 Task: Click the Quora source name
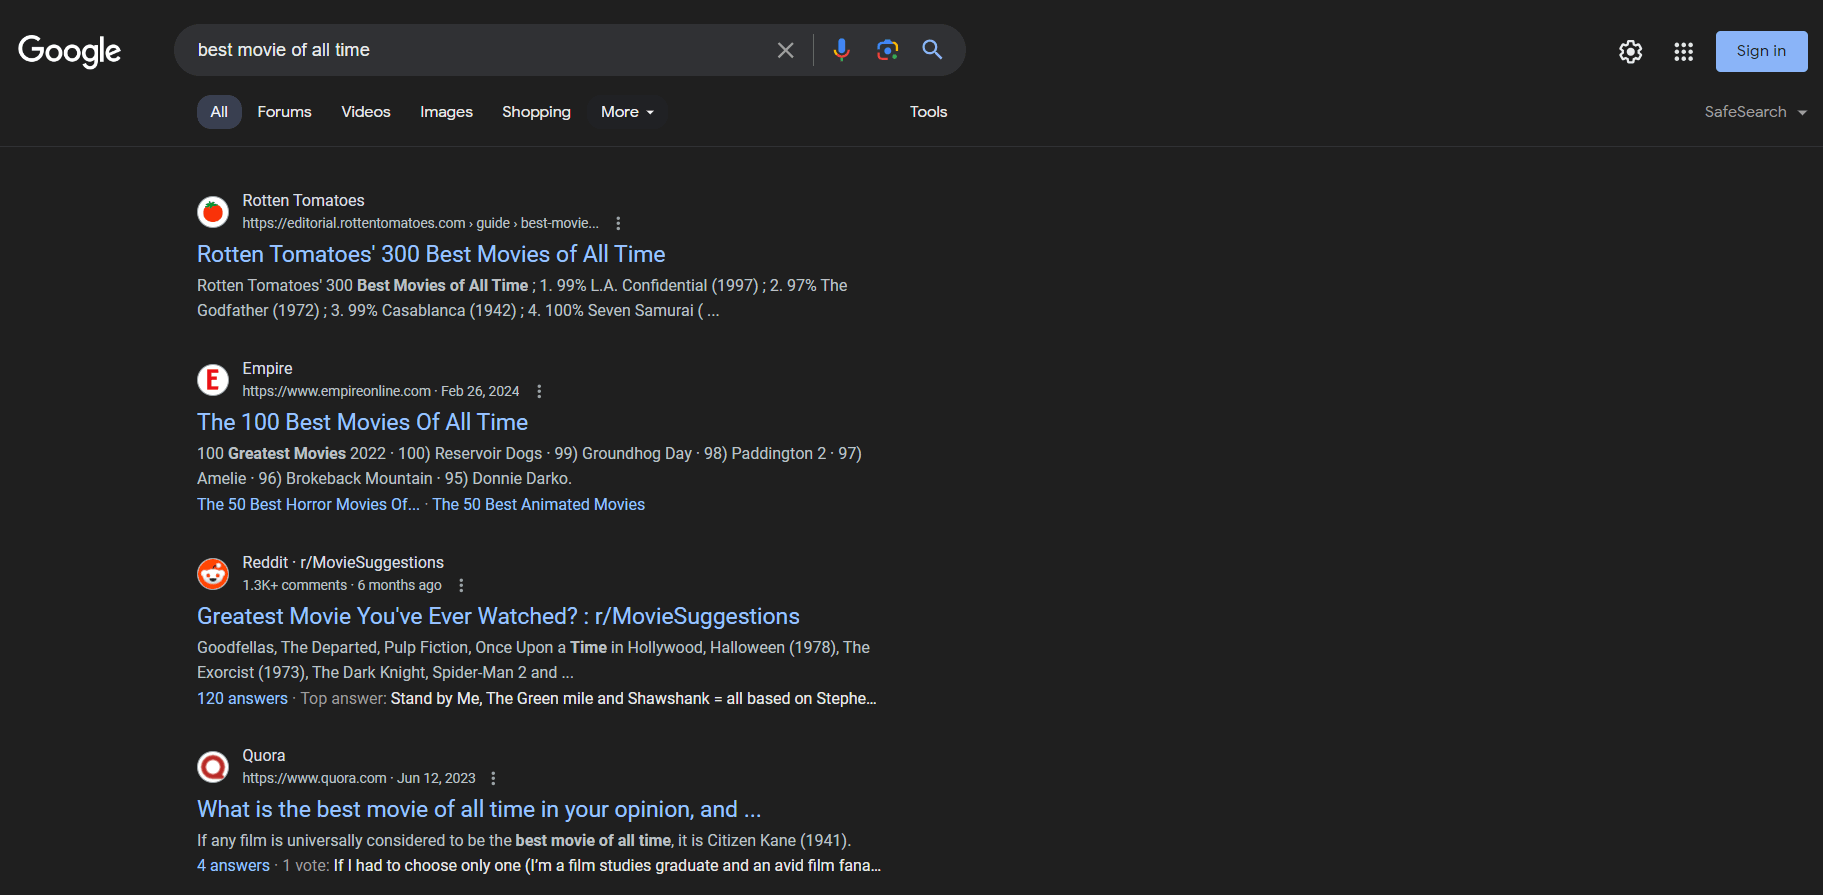[263, 755]
